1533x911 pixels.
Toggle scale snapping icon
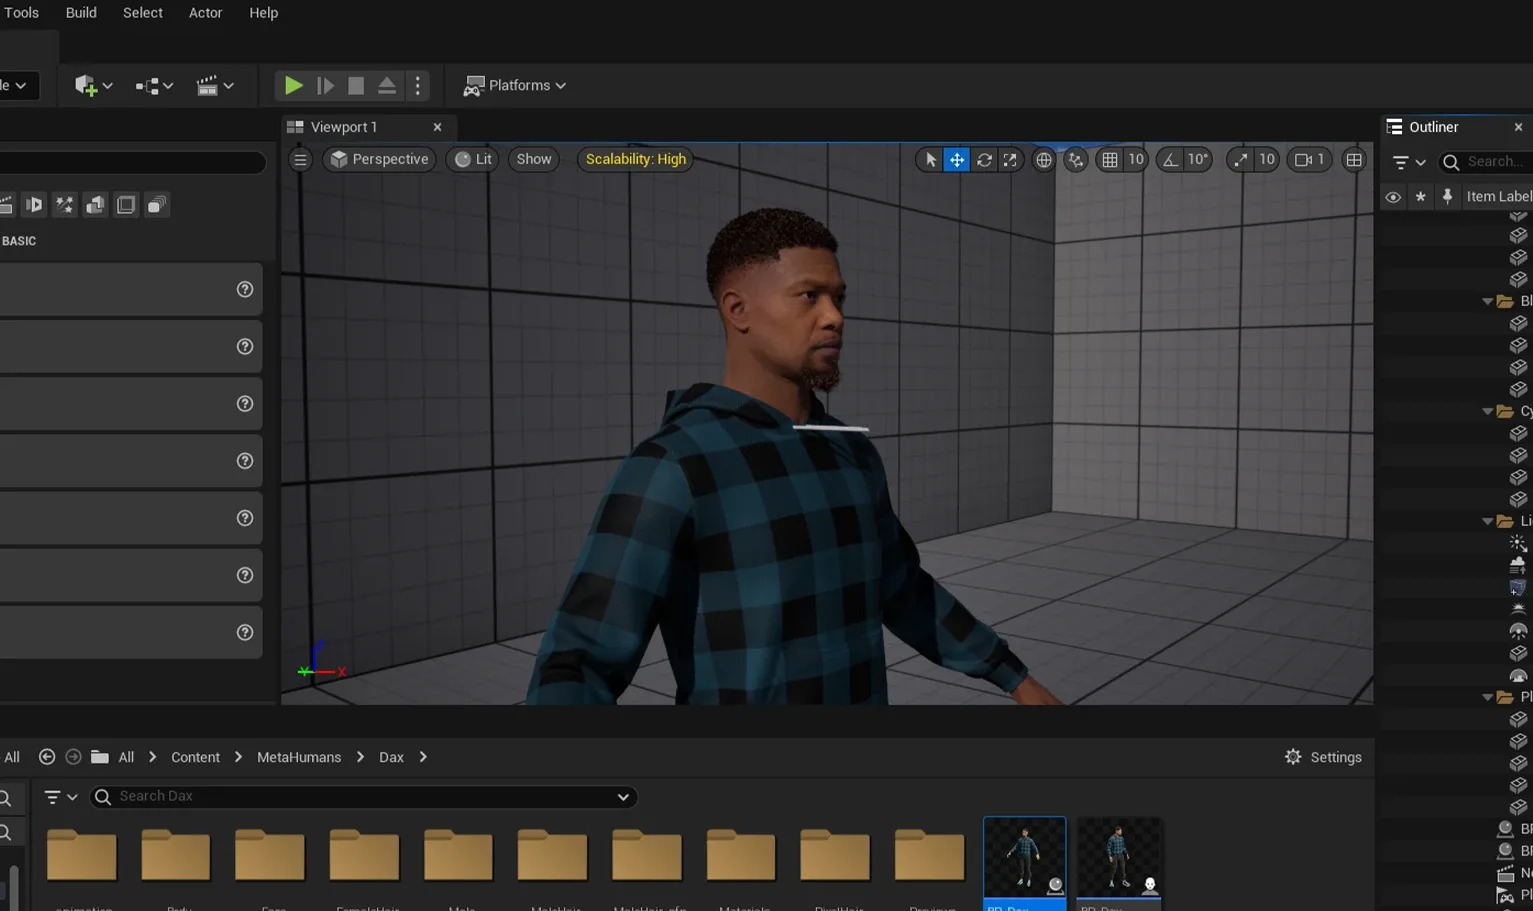click(1240, 160)
